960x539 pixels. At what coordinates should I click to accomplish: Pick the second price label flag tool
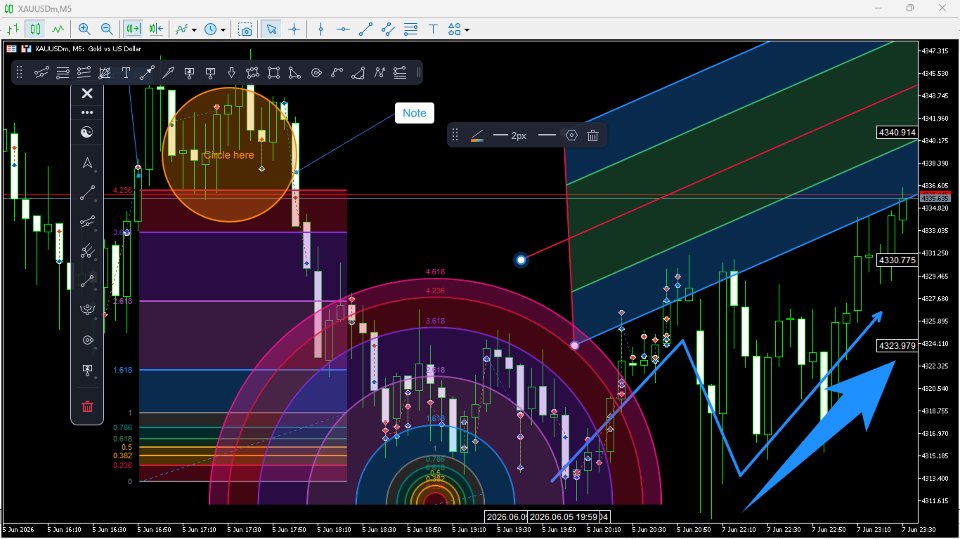[210, 73]
